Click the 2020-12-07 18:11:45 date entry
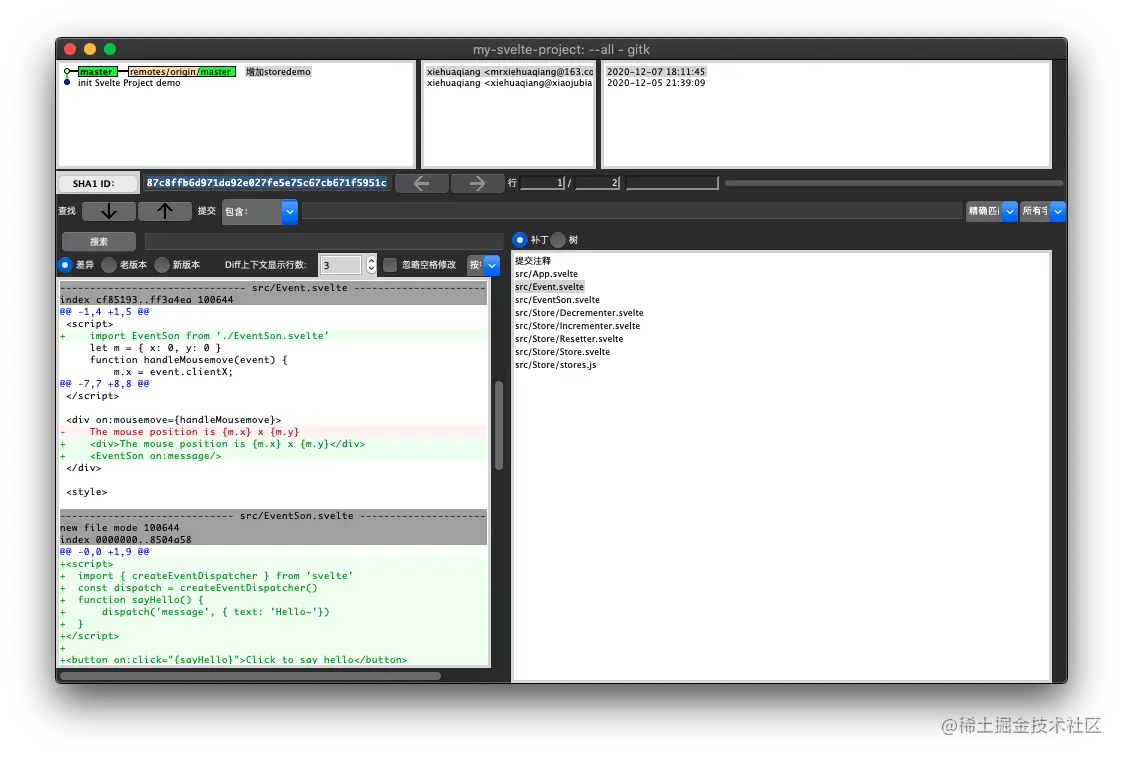The image size is (1123, 757). (656, 72)
